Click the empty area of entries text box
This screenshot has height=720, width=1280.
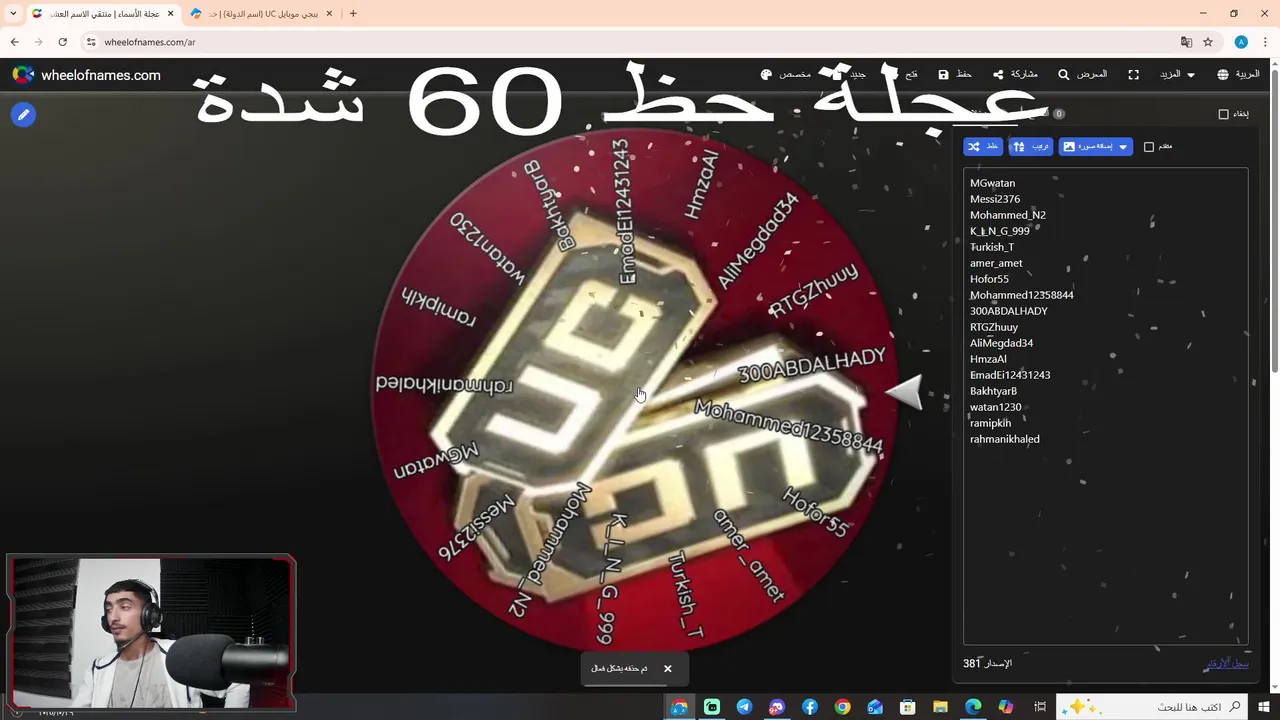pos(1105,545)
